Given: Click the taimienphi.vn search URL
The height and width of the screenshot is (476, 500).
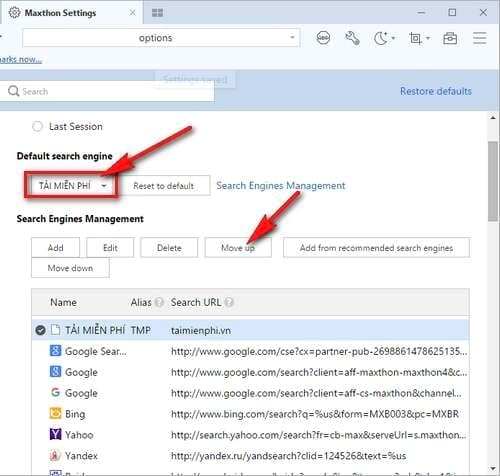Looking at the screenshot, I should tap(201, 330).
